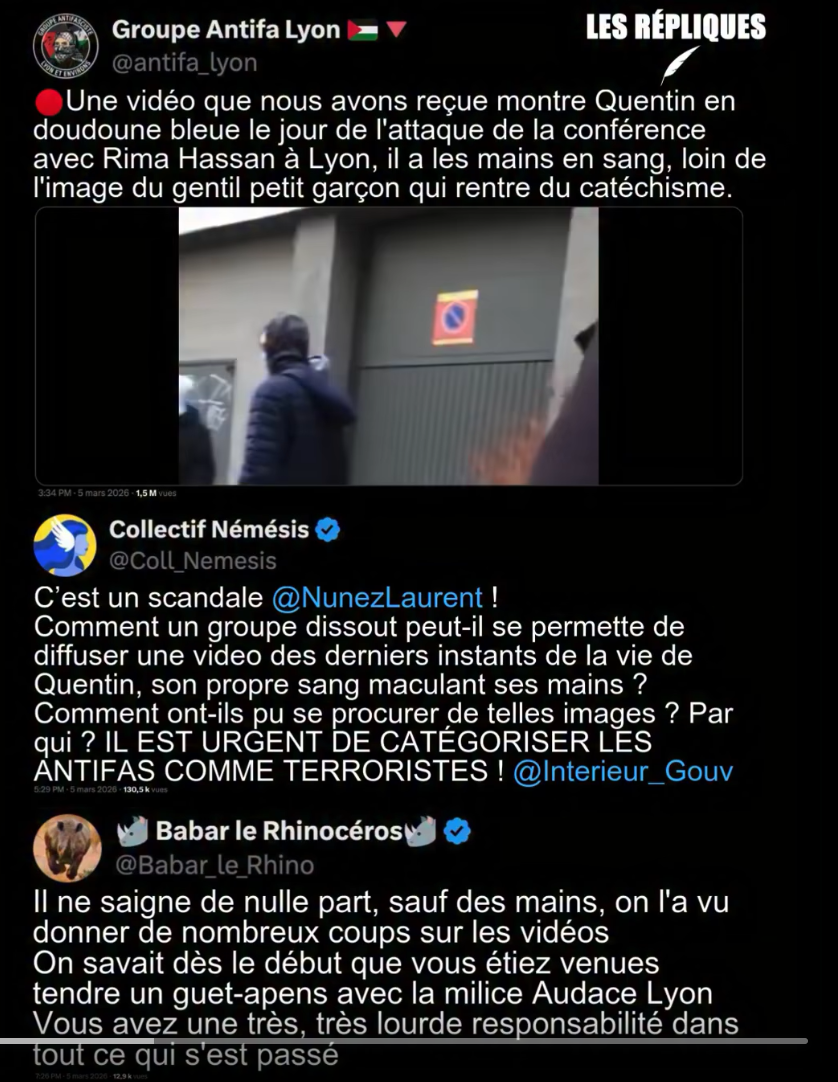Click the Groupe Antifa Lyon display name
Viewport: 838px width, 1082px height.
226,30
